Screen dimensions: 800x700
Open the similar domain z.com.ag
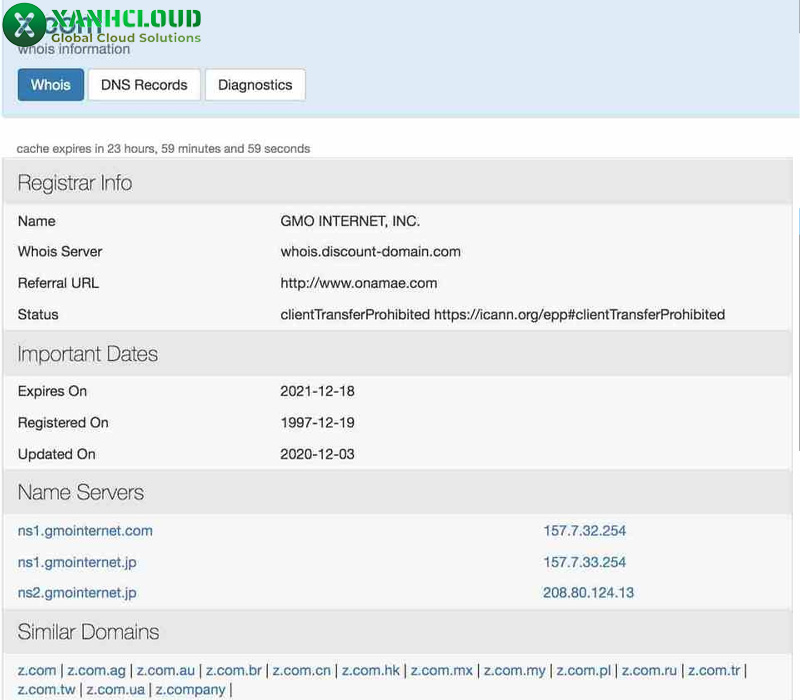tap(96, 670)
